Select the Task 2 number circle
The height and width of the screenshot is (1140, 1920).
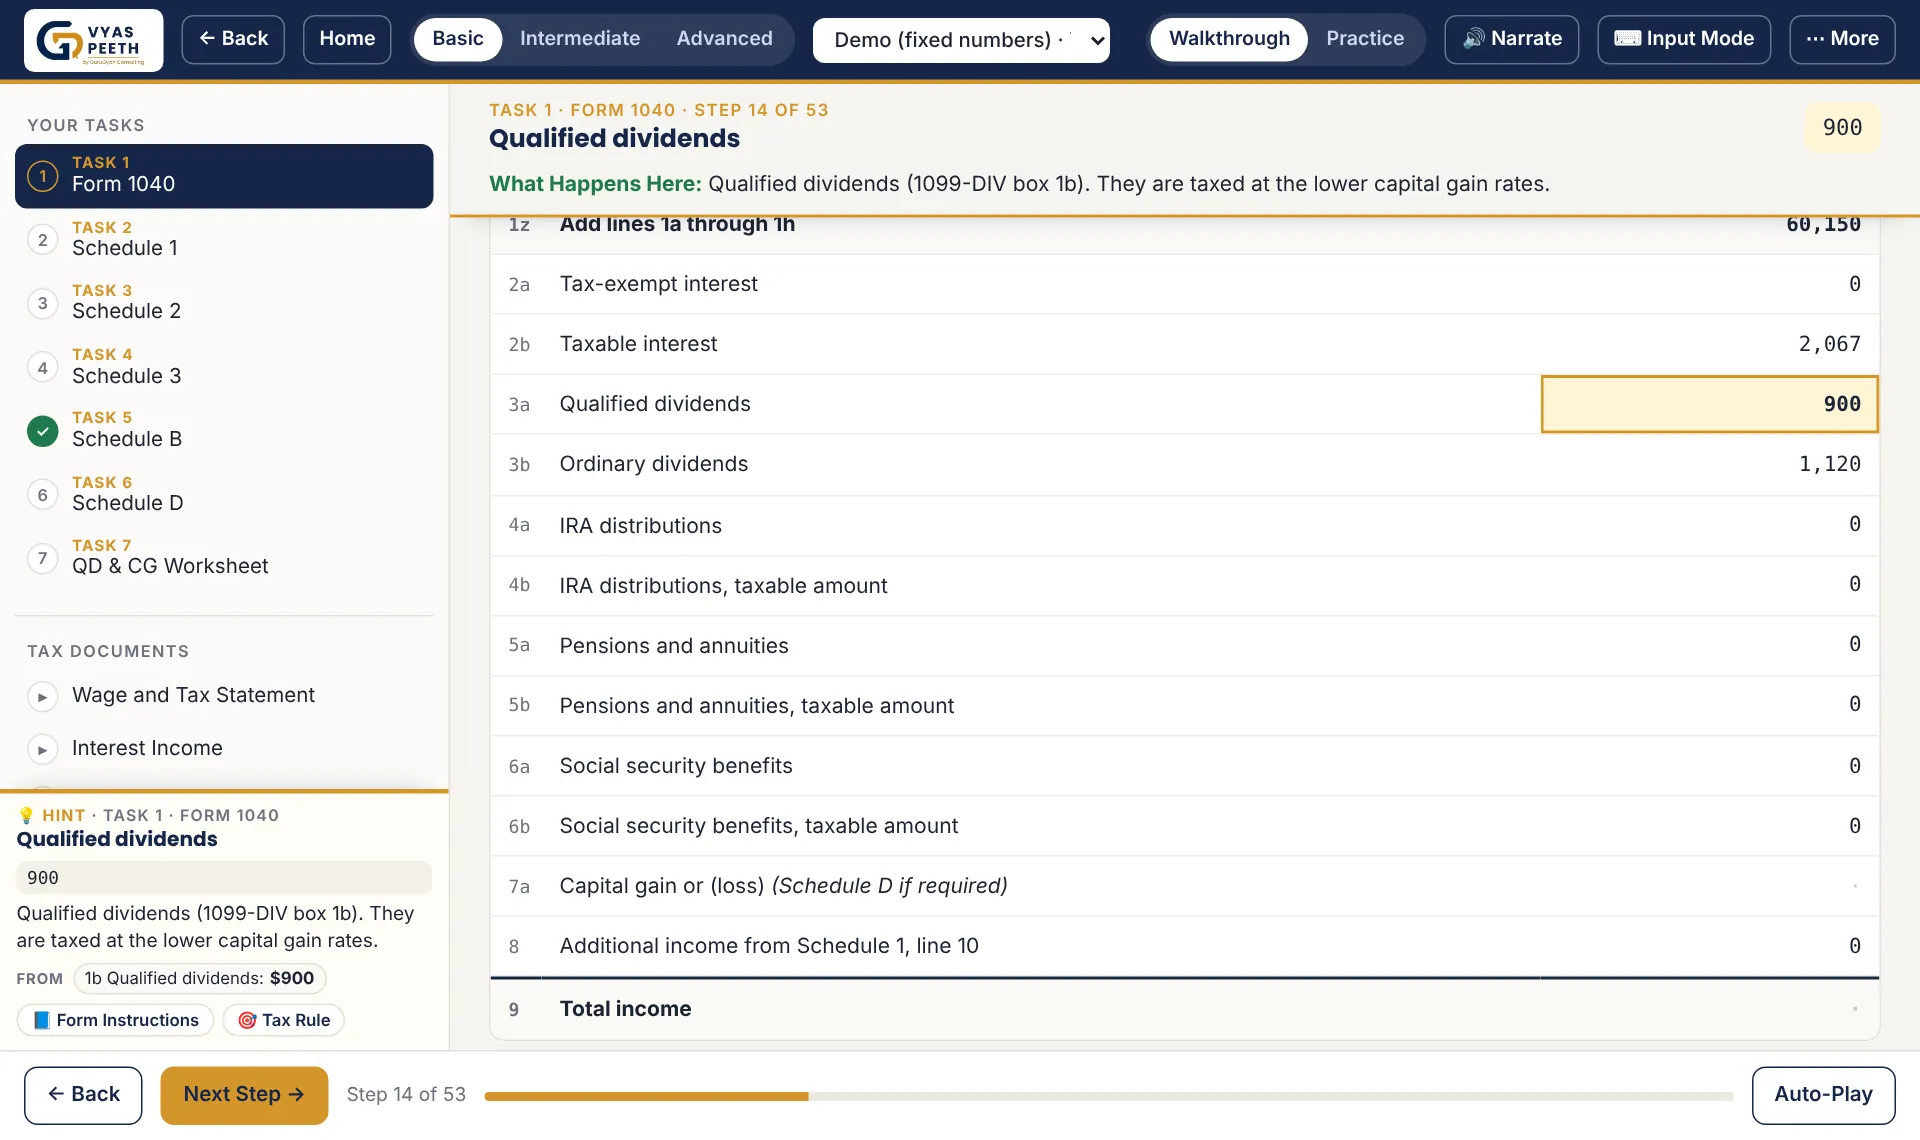coord(42,240)
